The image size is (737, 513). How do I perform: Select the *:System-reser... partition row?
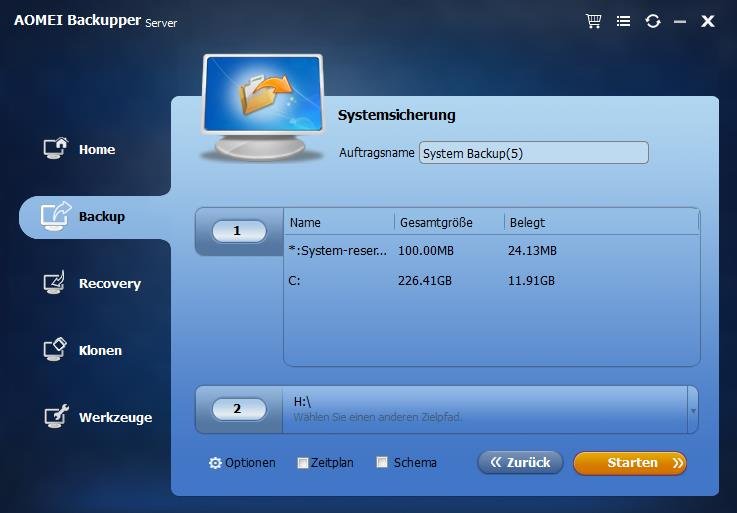tap(491, 251)
